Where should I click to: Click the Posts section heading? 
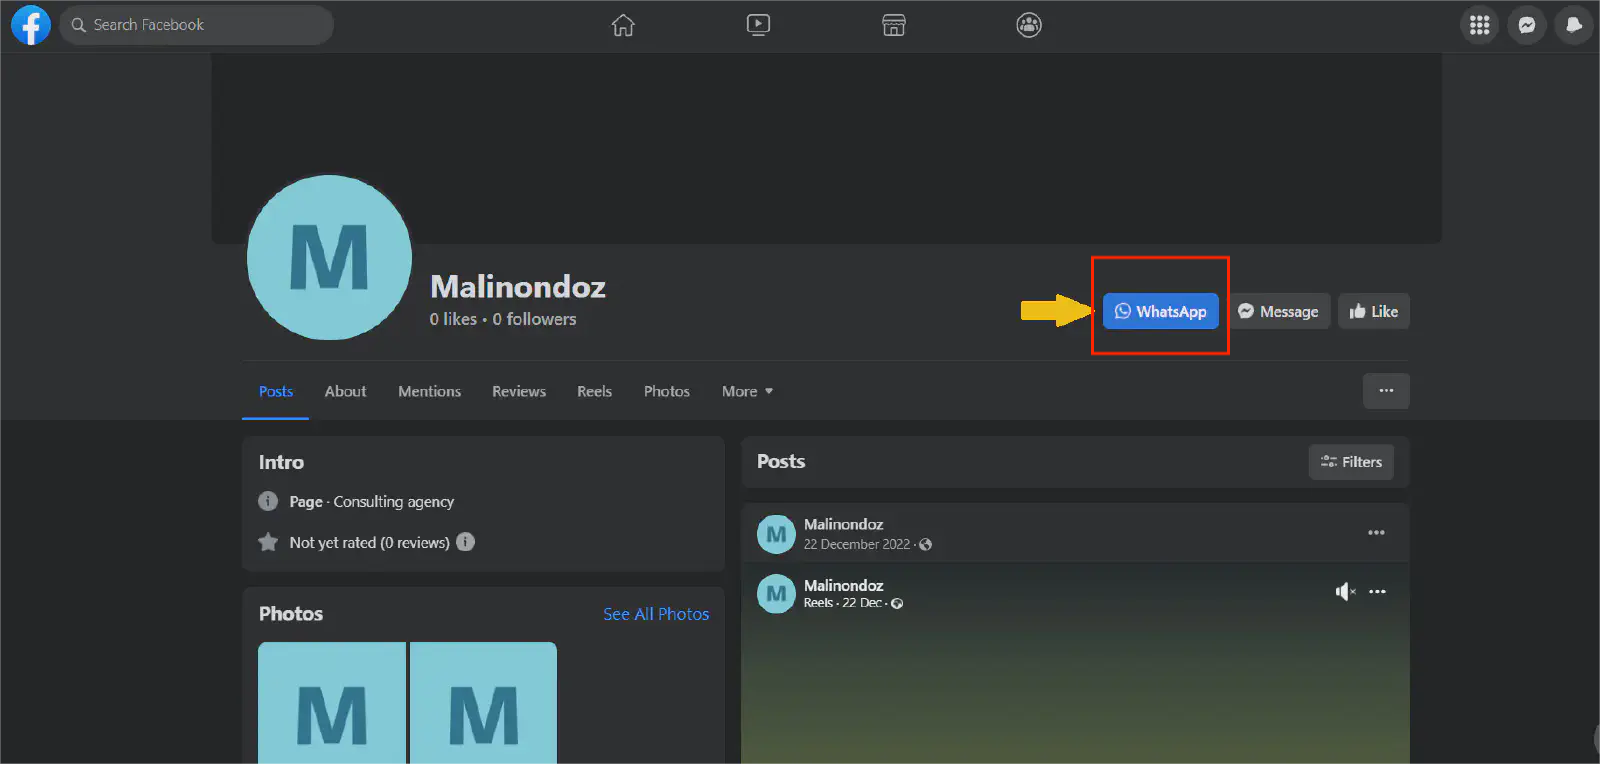click(781, 462)
